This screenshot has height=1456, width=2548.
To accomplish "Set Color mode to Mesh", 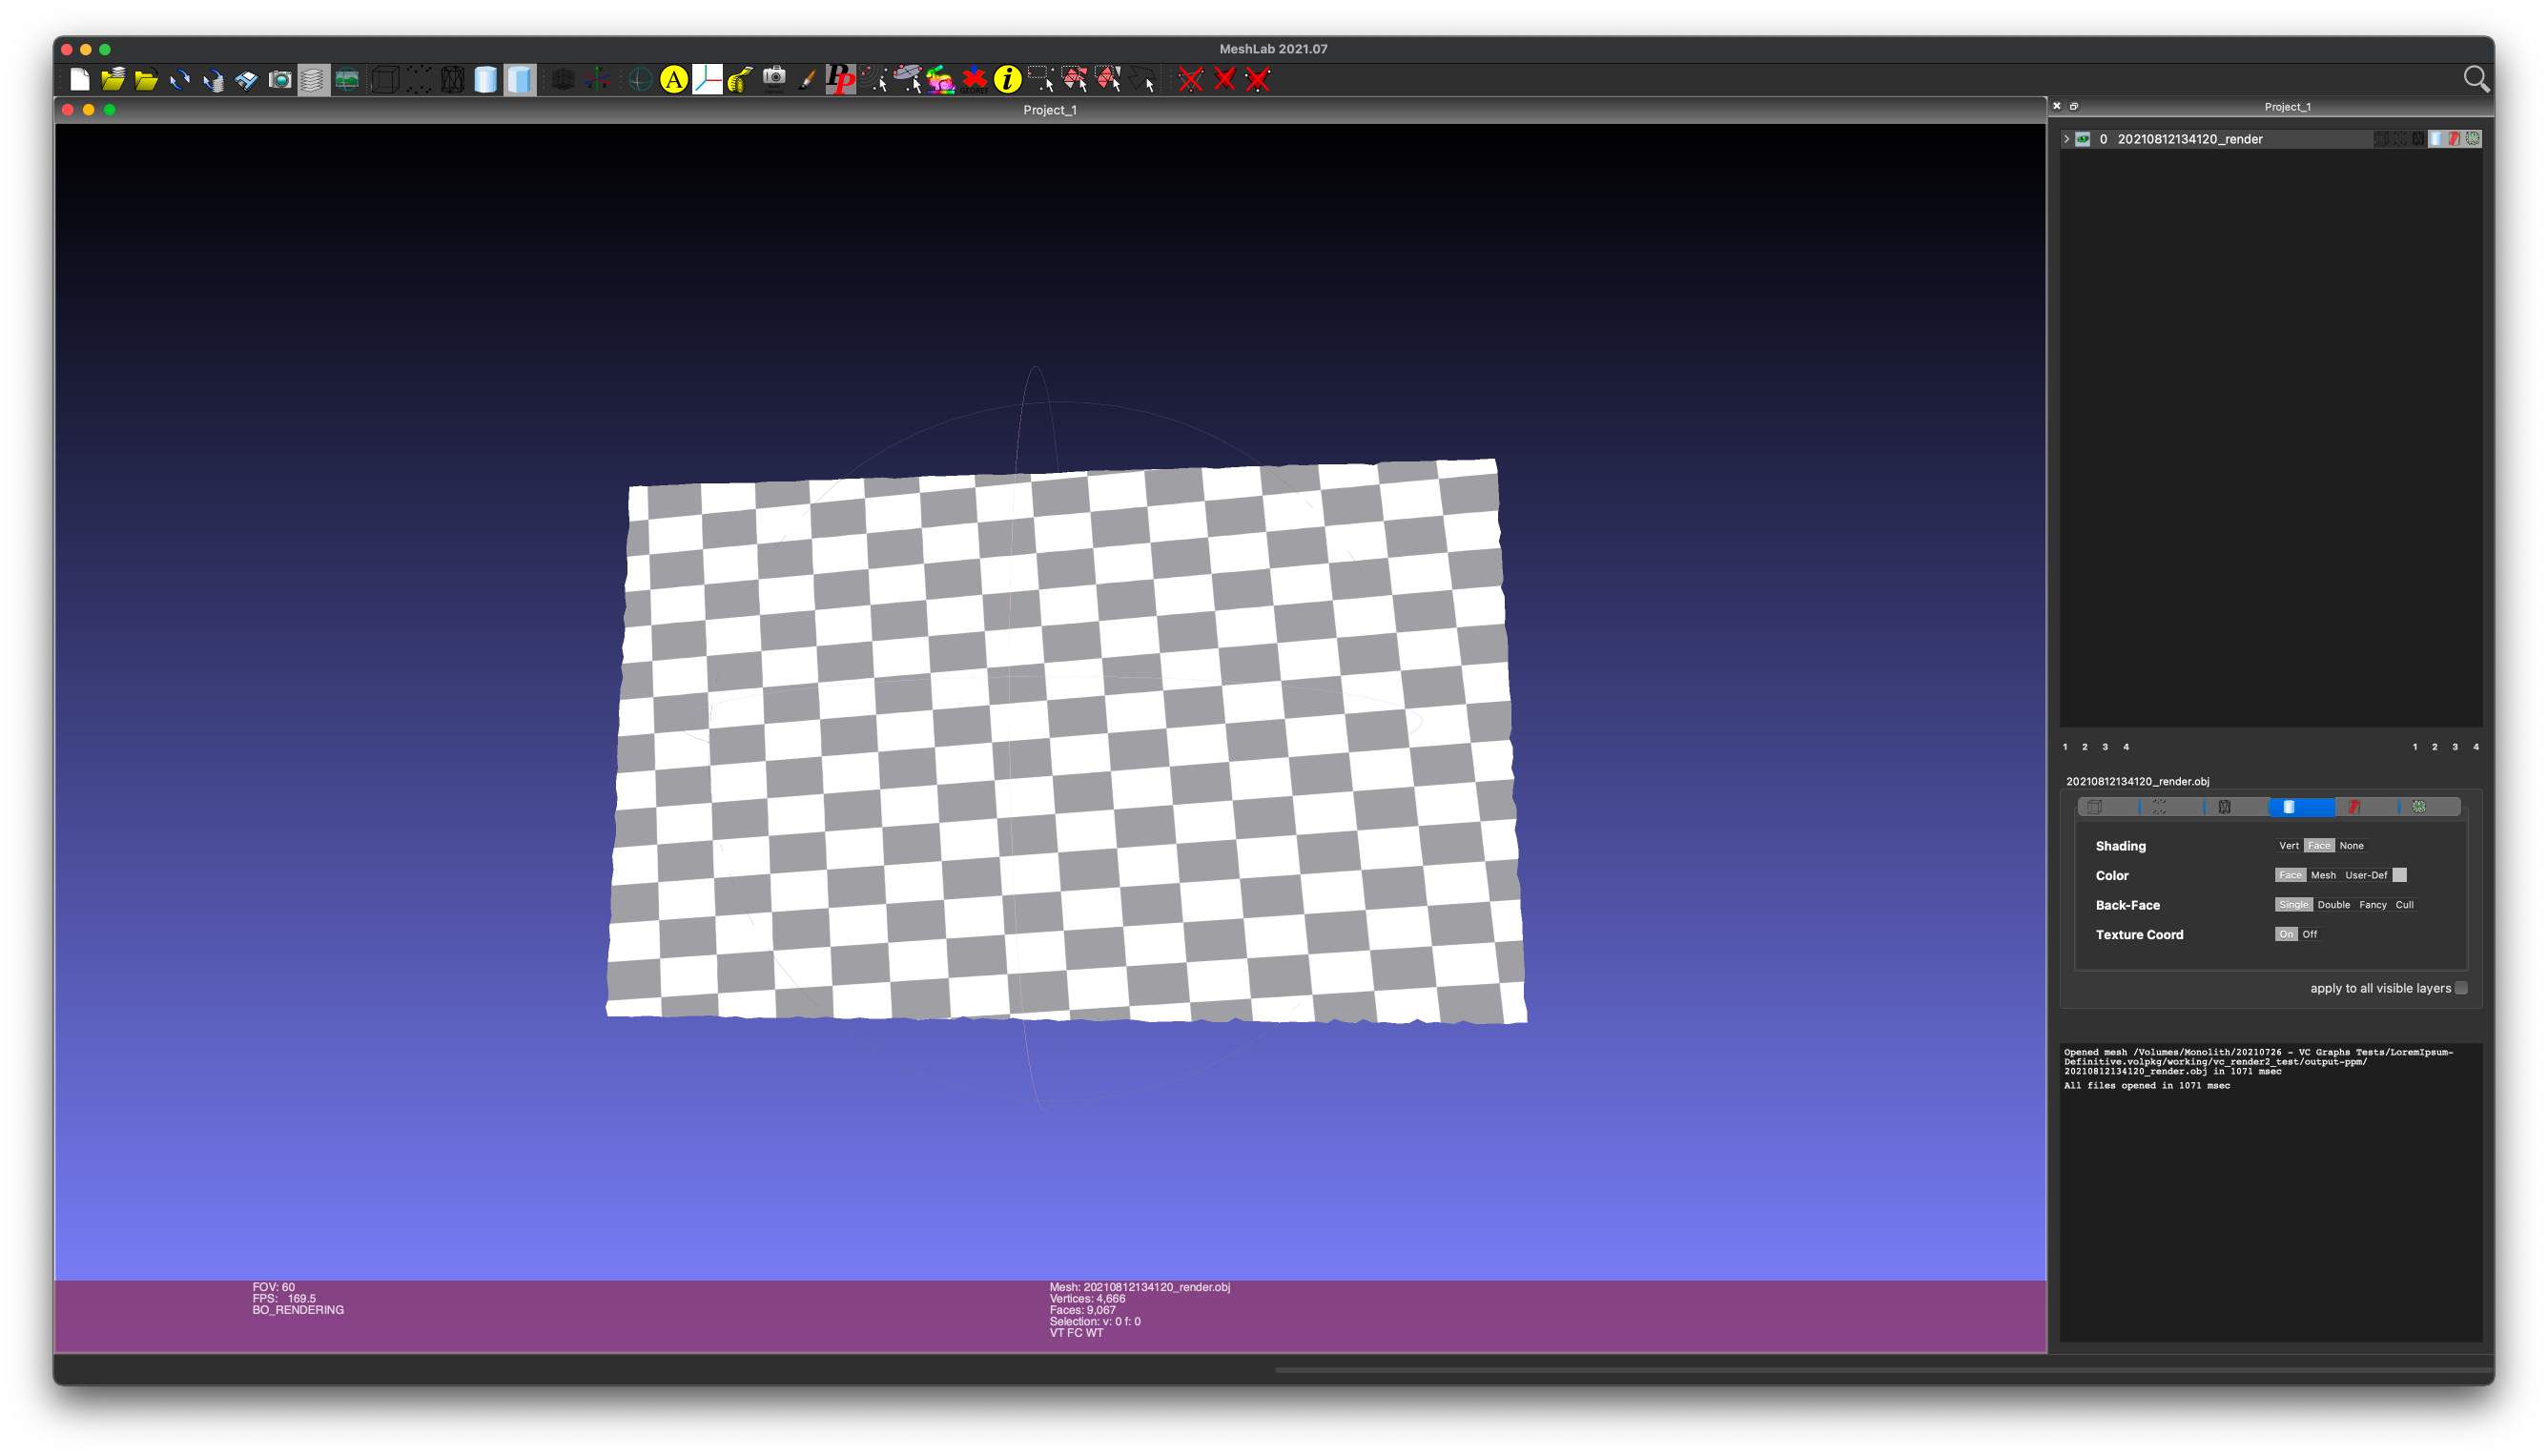I will [x=2323, y=875].
